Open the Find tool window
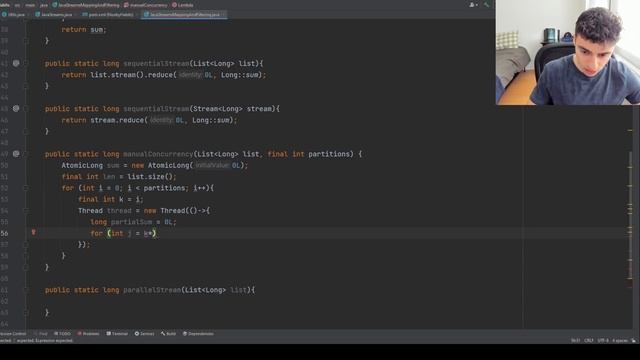 tap(40, 333)
